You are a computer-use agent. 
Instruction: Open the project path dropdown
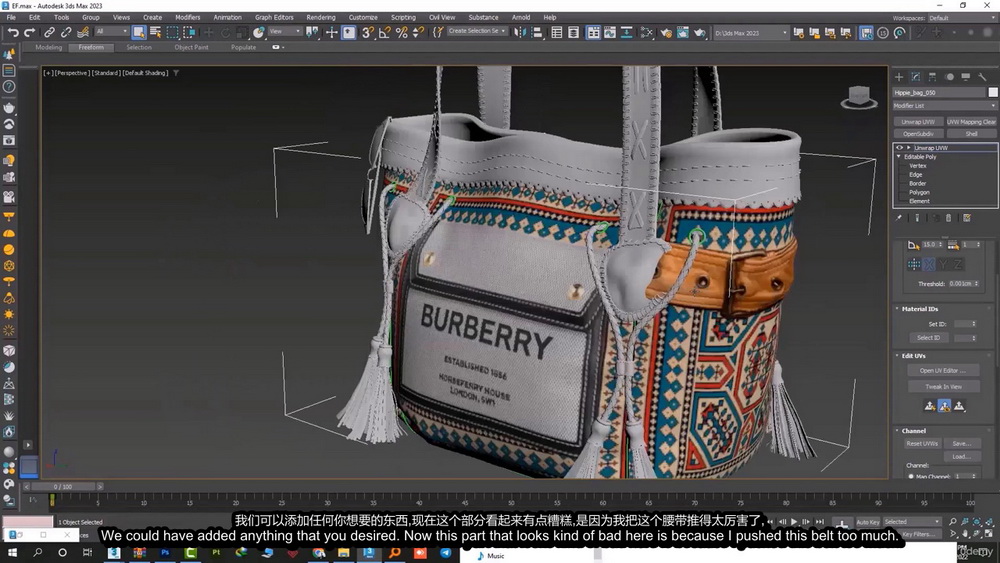point(751,33)
